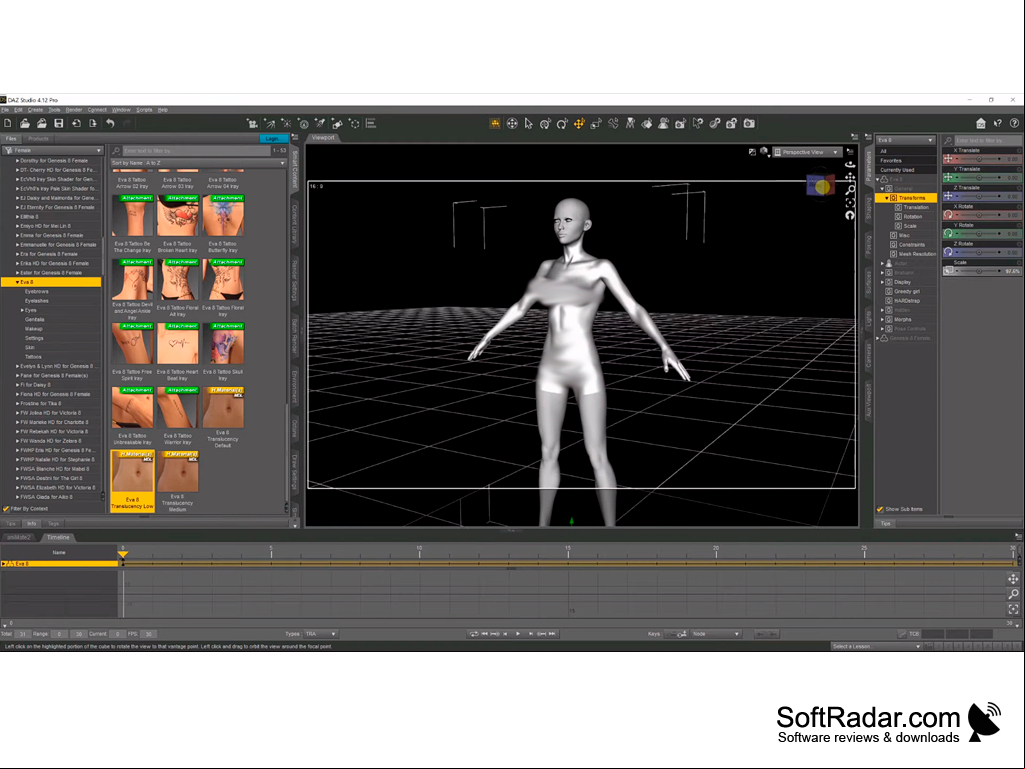Screen dimensions: 1025x769
Task: Open the File menu
Action: click(x=5, y=110)
